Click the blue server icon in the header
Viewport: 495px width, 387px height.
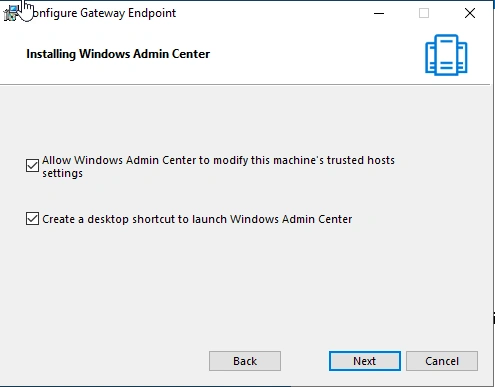446,55
